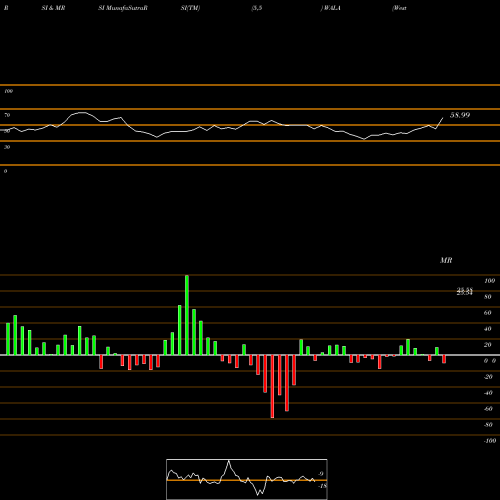Click the MR axis label -100
The height and width of the screenshot is (500, 500).
[490, 441]
